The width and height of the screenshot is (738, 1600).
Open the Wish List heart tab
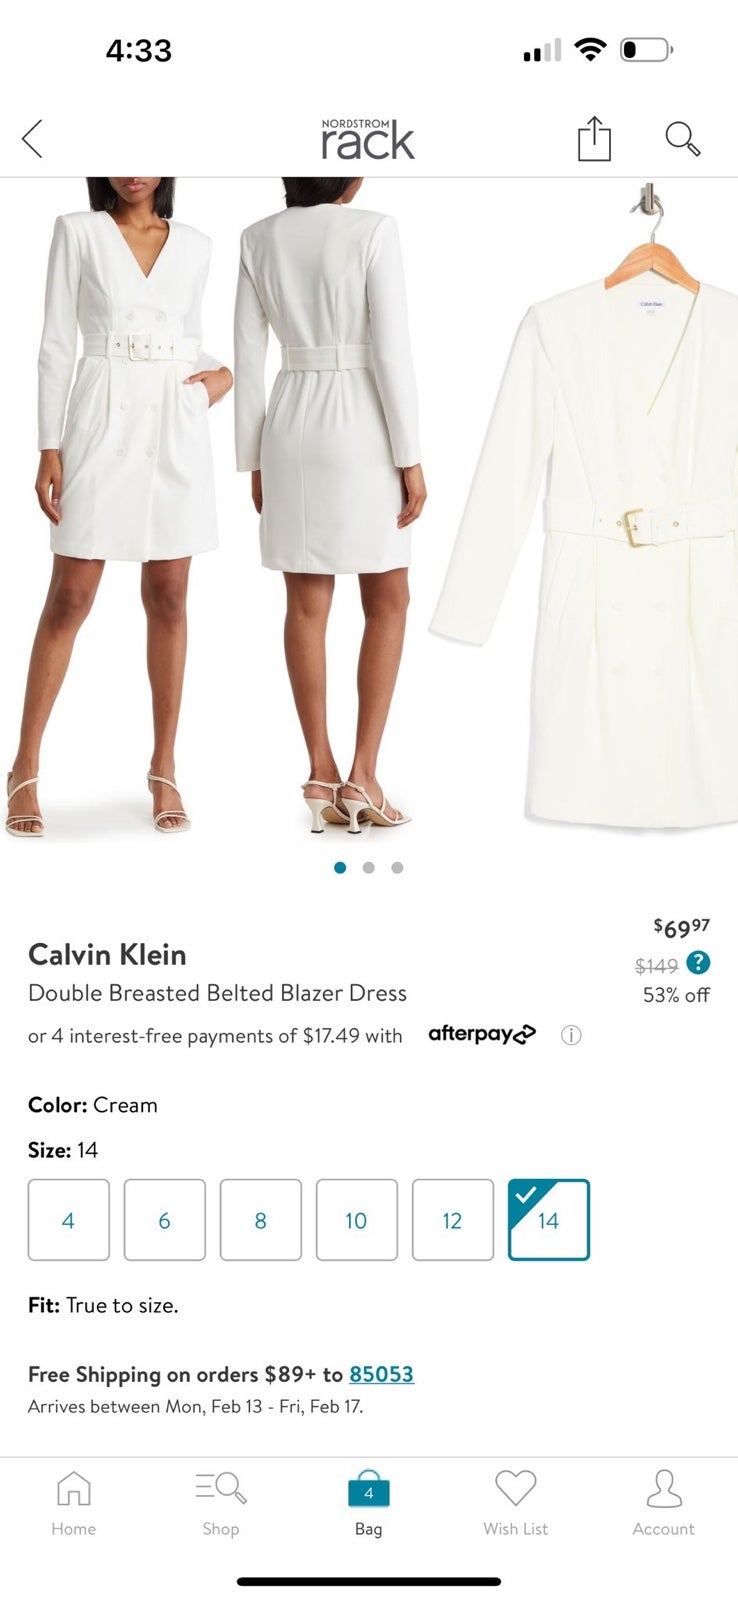click(x=516, y=1503)
